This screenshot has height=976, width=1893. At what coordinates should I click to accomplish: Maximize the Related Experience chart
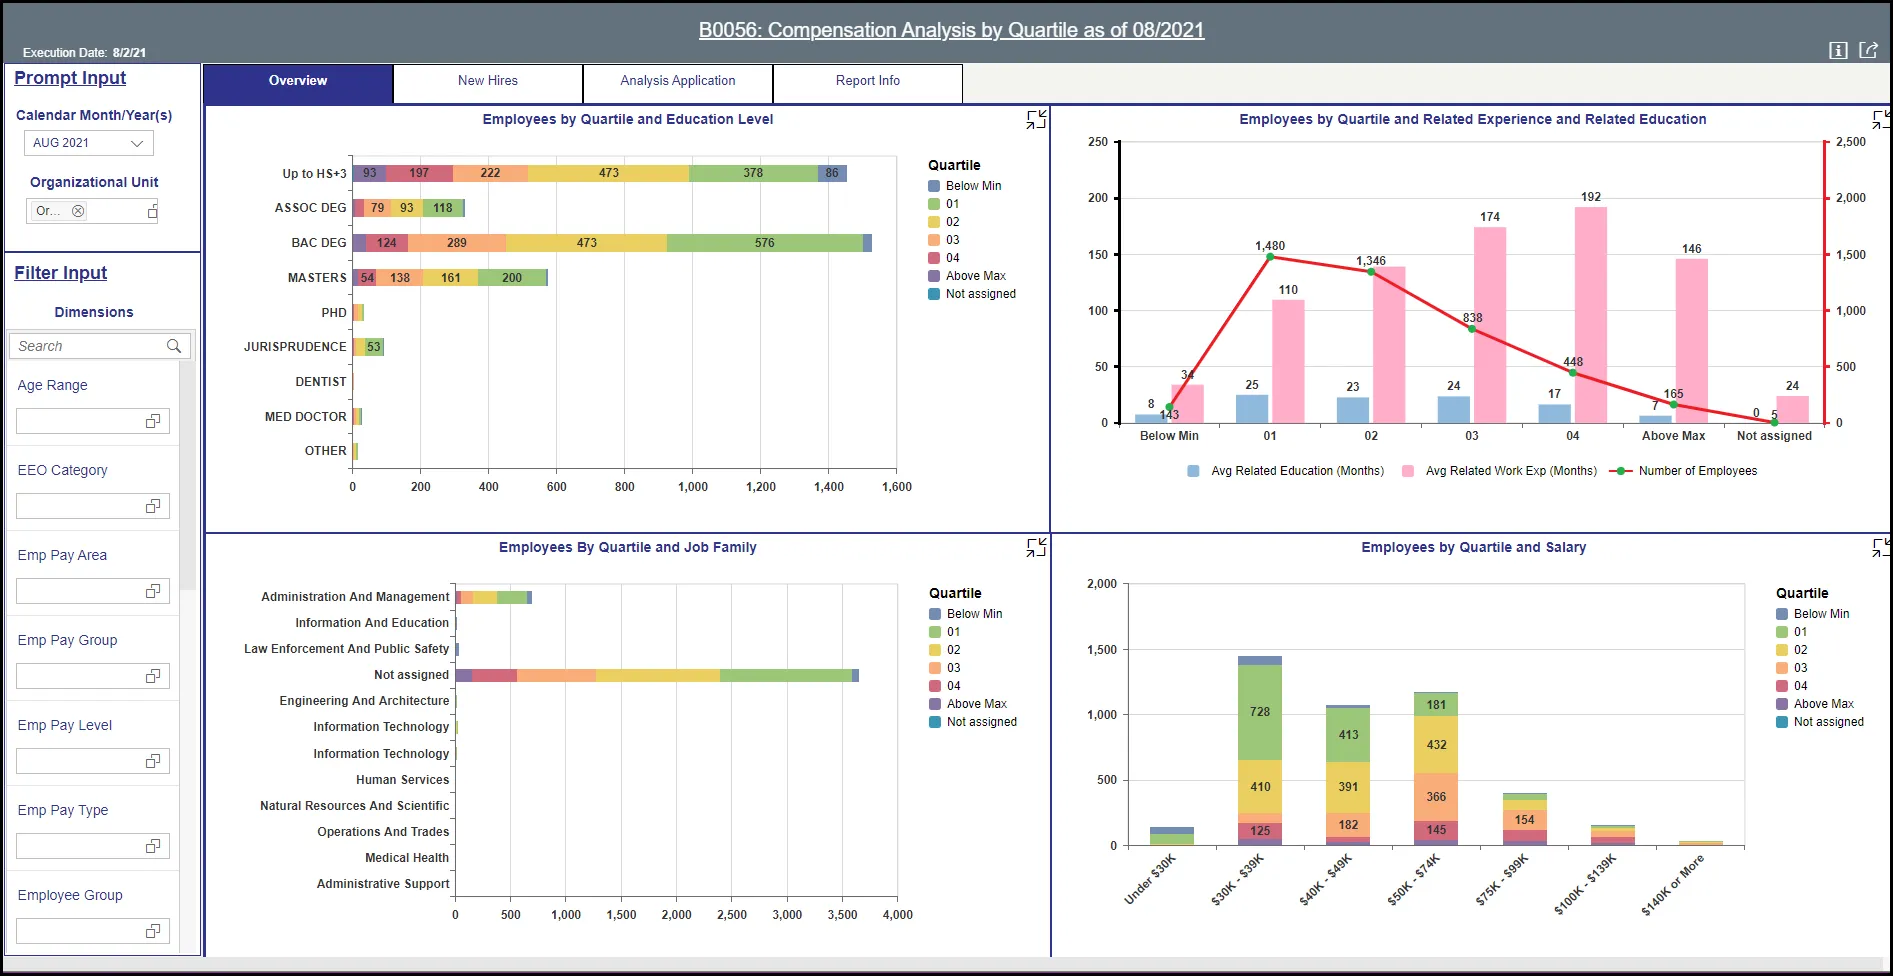(x=1881, y=119)
